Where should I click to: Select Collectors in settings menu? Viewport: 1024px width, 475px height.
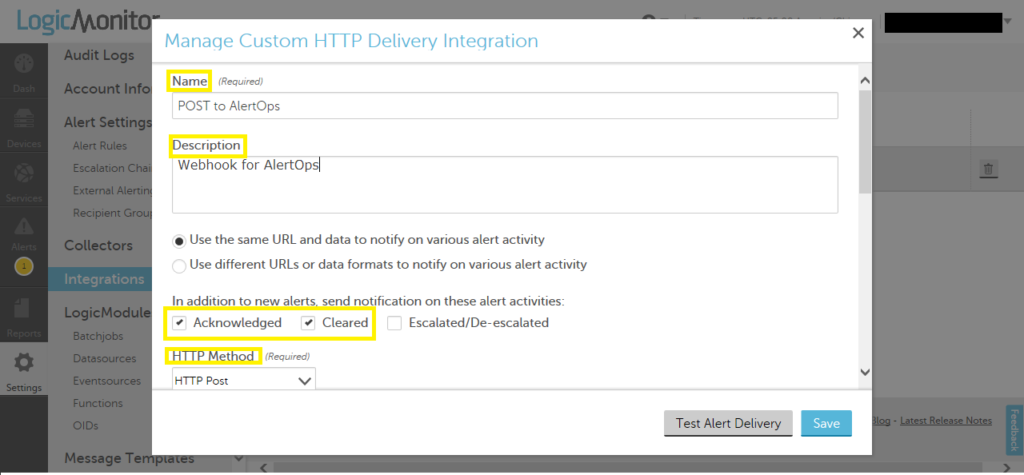(98, 245)
